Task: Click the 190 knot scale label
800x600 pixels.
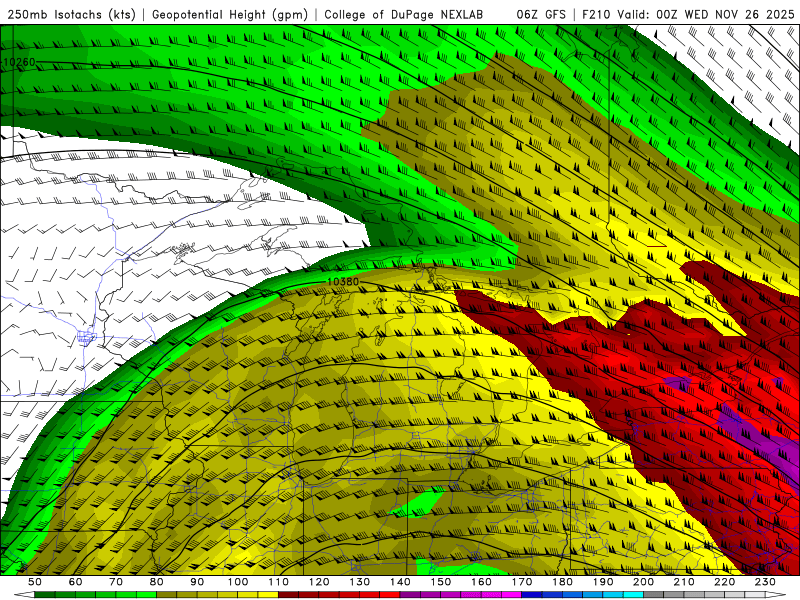Action: pyautogui.click(x=603, y=582)
